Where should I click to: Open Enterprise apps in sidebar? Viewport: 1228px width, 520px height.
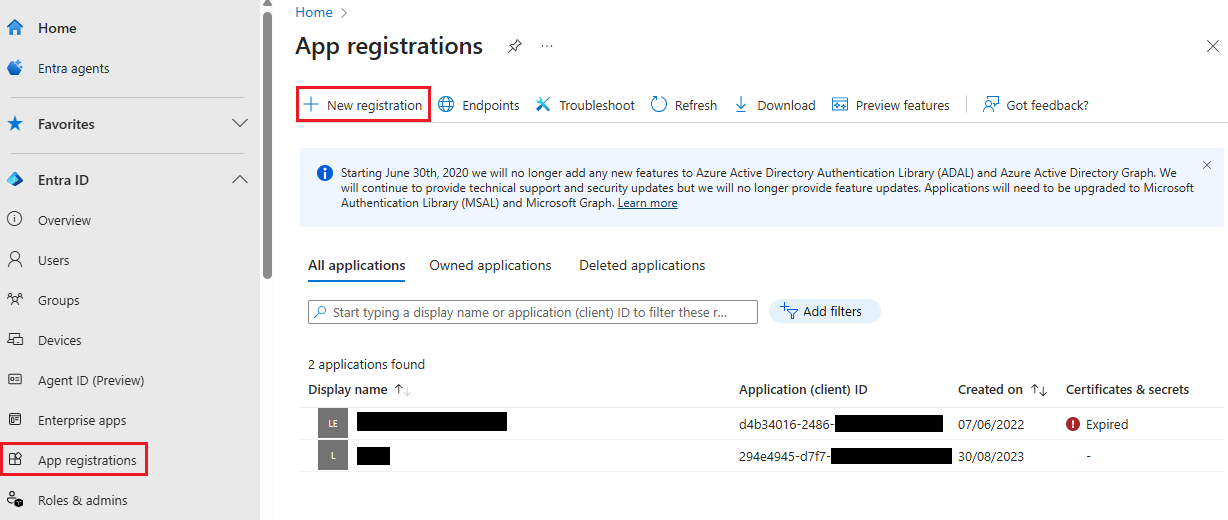tap(82, 421)
